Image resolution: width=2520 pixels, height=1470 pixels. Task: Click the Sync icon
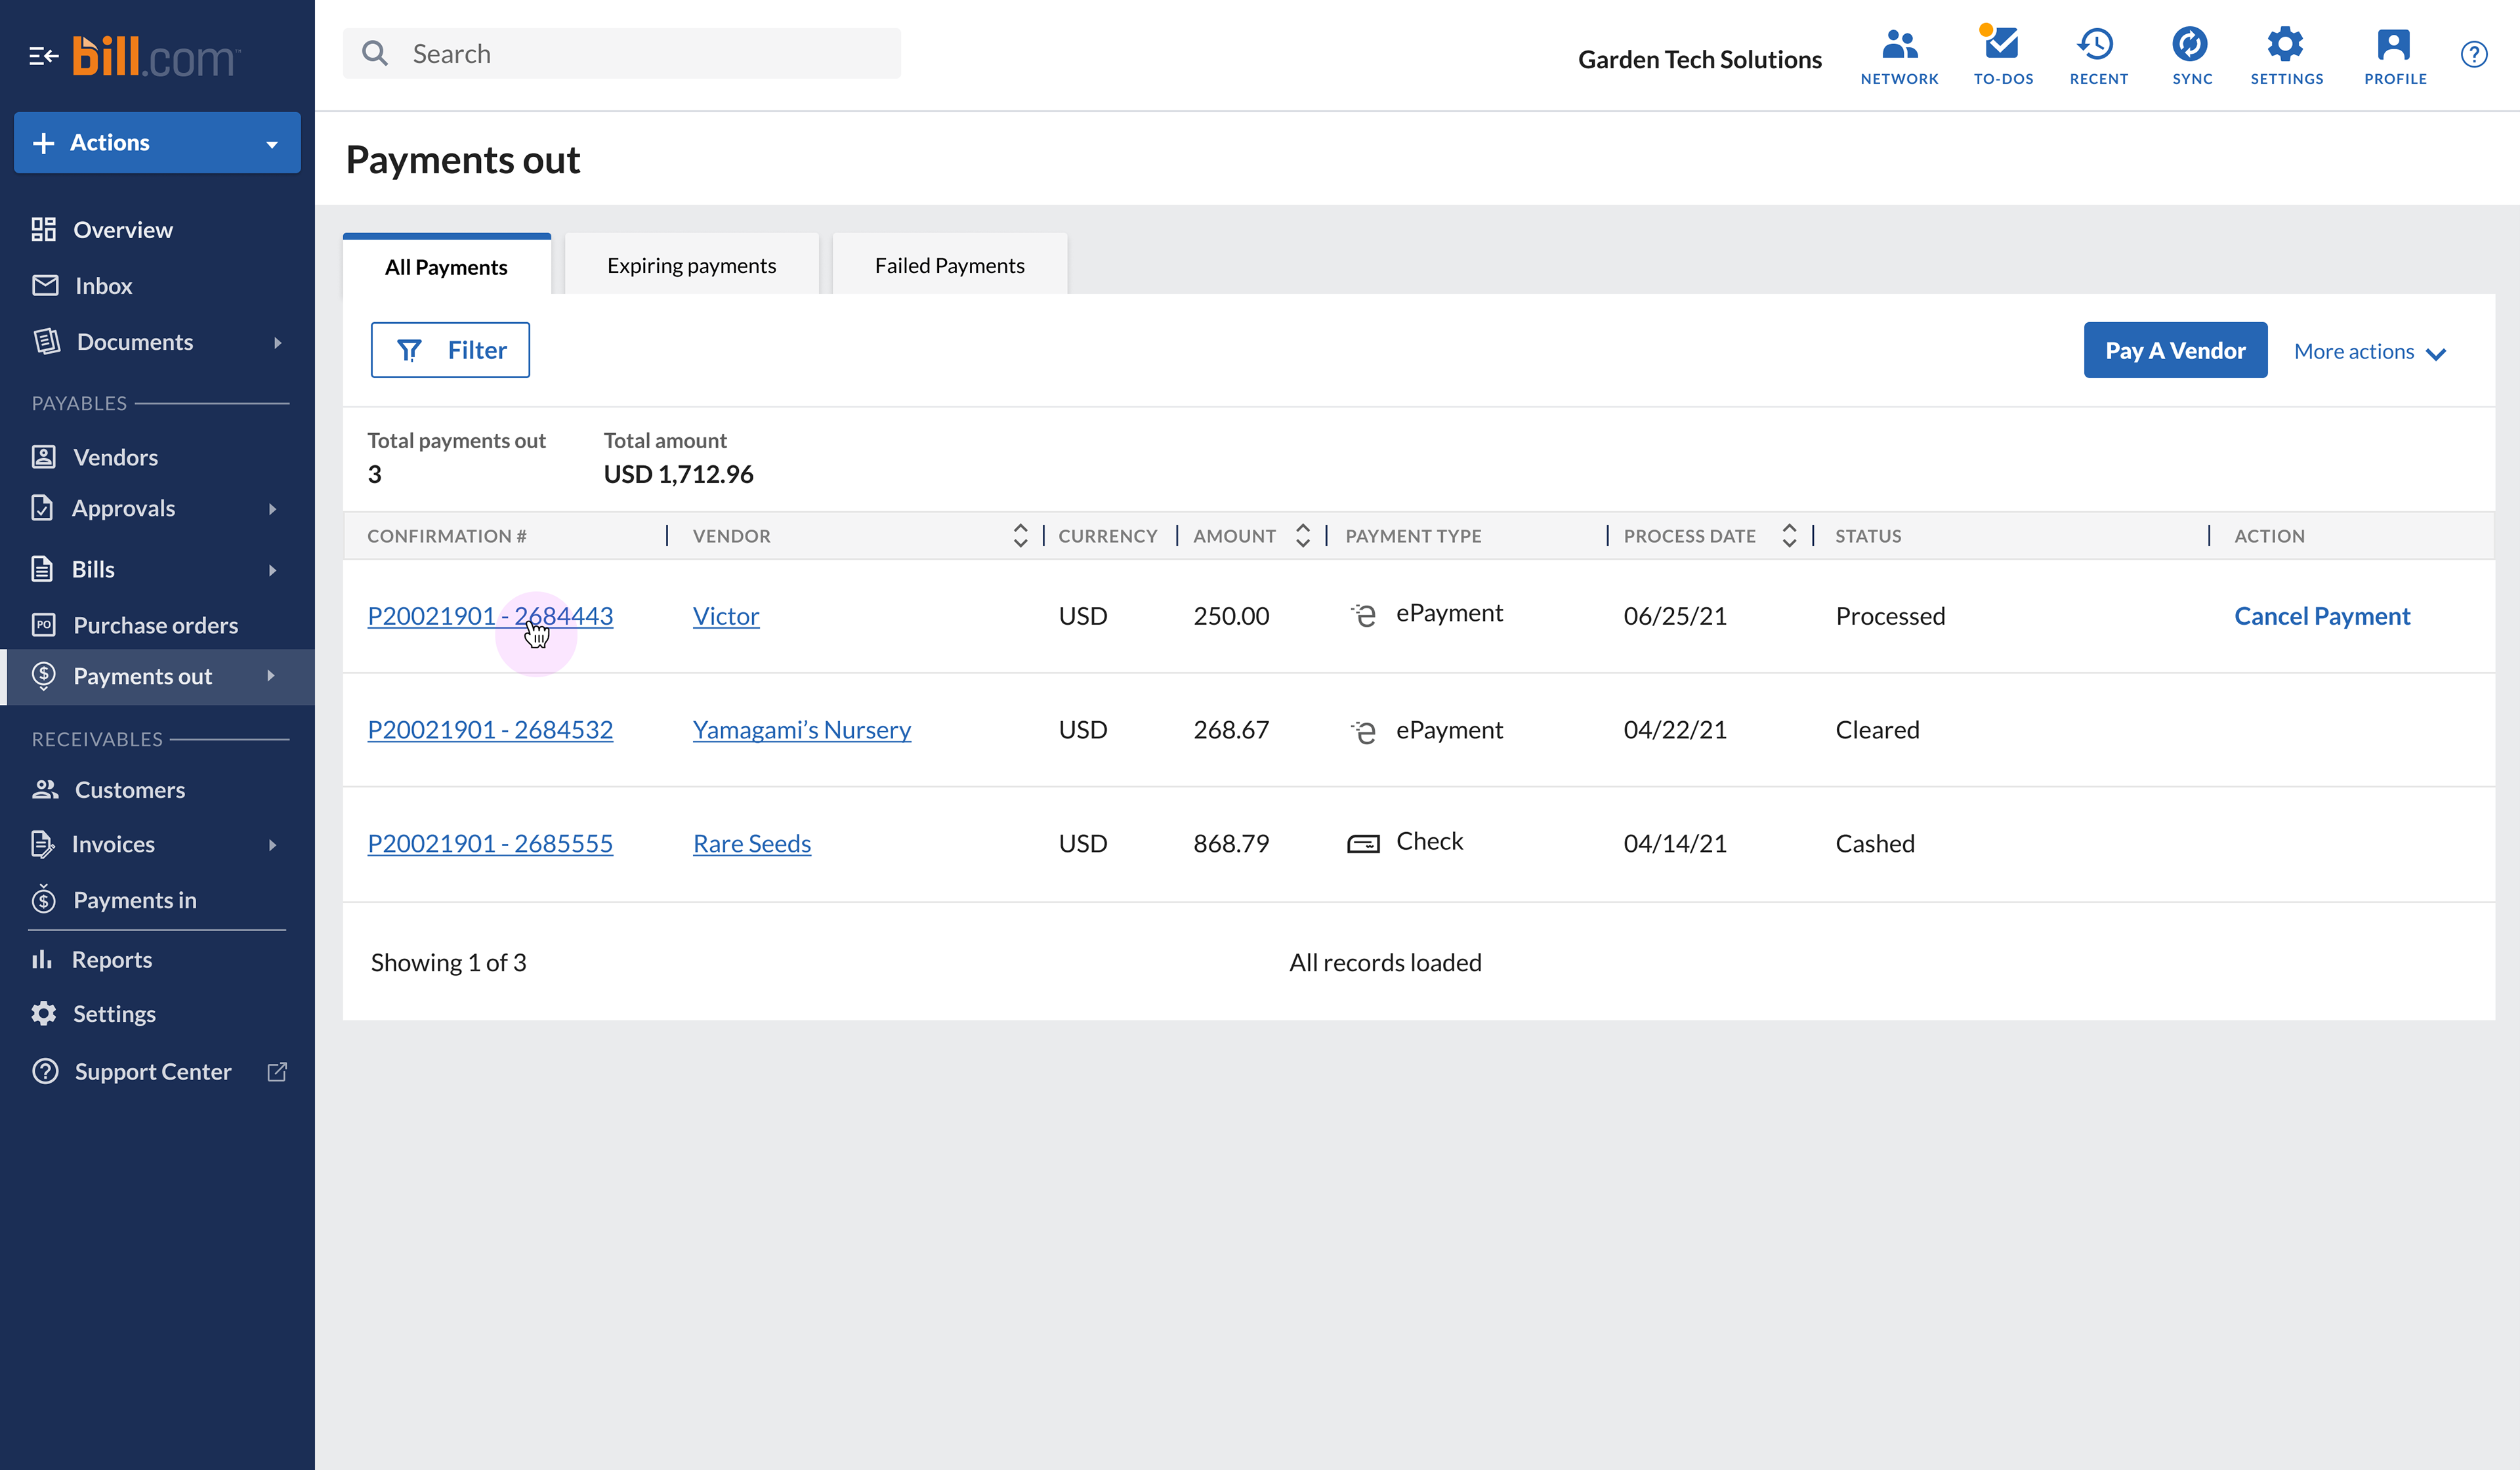coord(2191,56)
